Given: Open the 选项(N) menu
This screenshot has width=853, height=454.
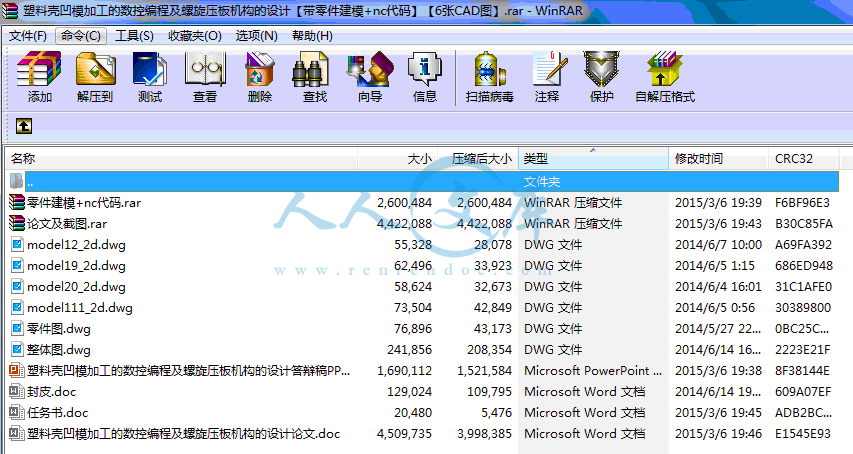Looking at the screenshot, I should click(x=256, y=36).
